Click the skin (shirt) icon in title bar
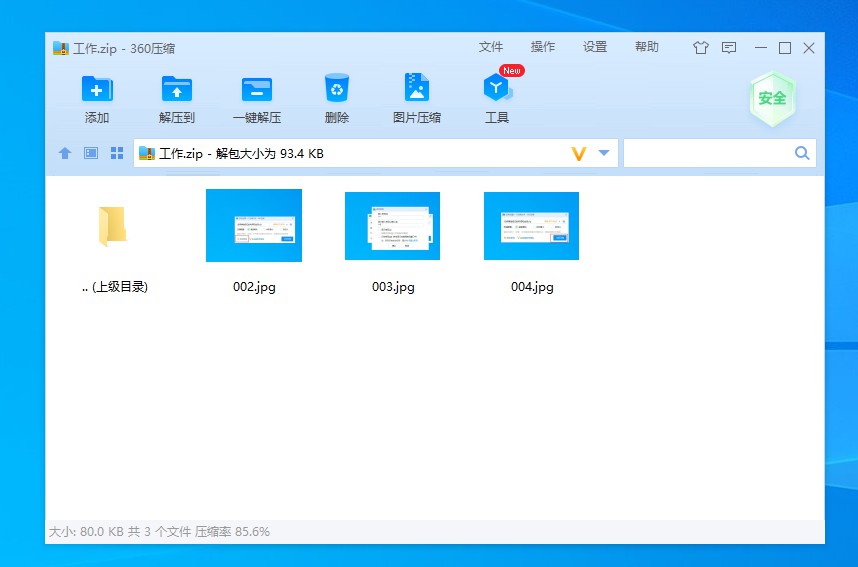The width and height of the screenshot is (858, 567). (700, 47)
